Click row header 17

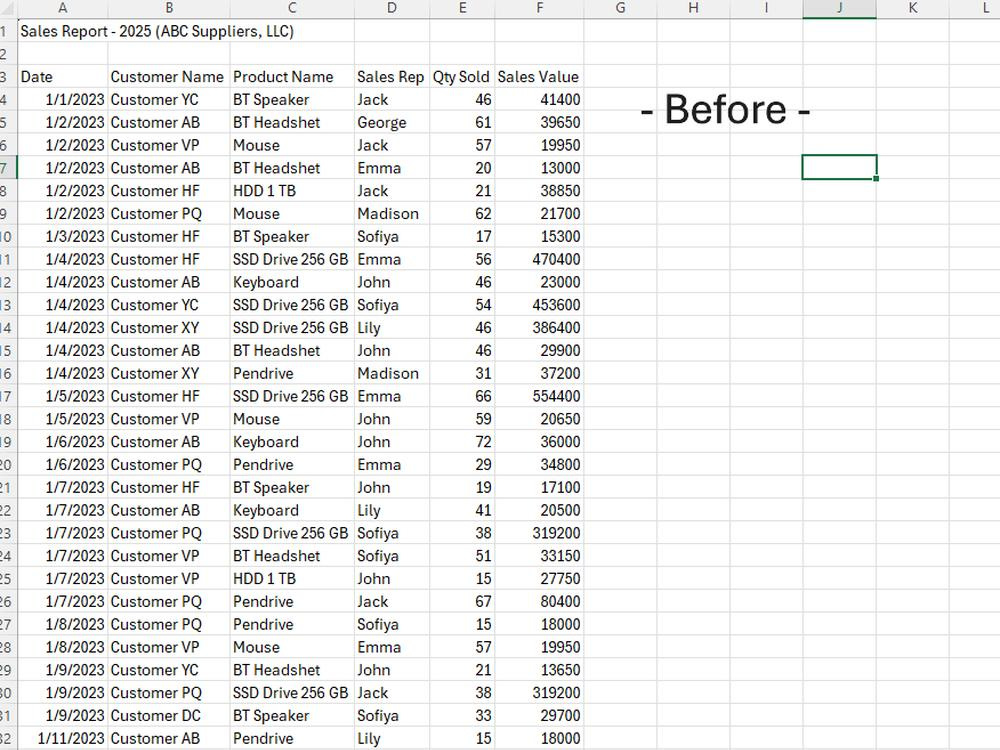point(6,397)
